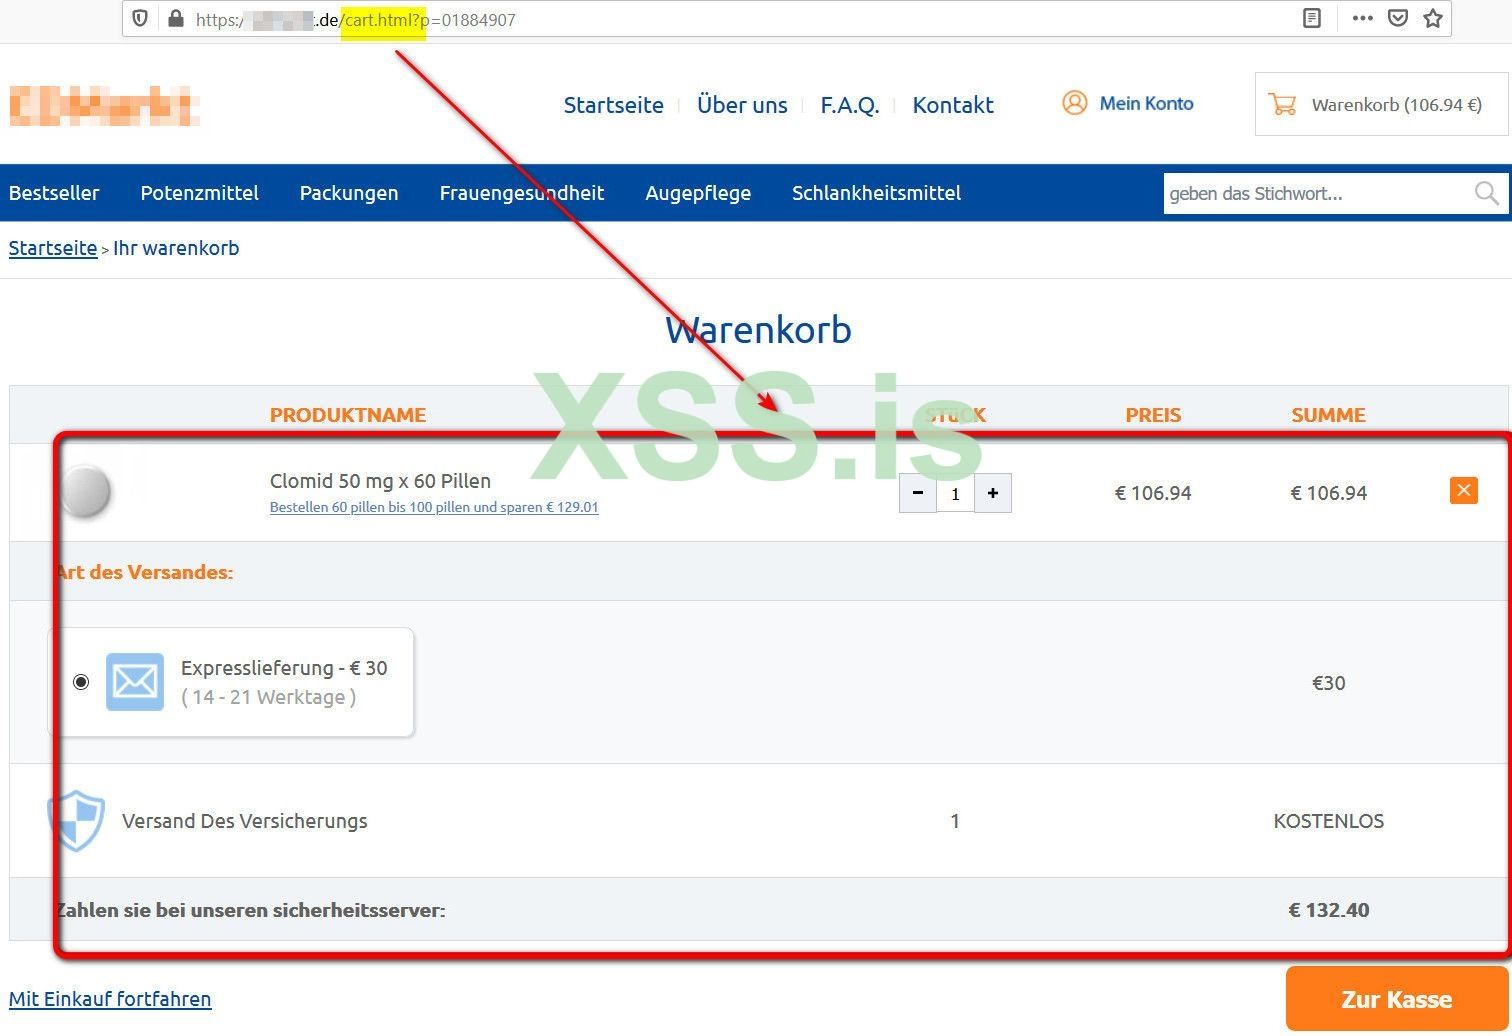Click the SUMME column header

tap(1328, 415)
